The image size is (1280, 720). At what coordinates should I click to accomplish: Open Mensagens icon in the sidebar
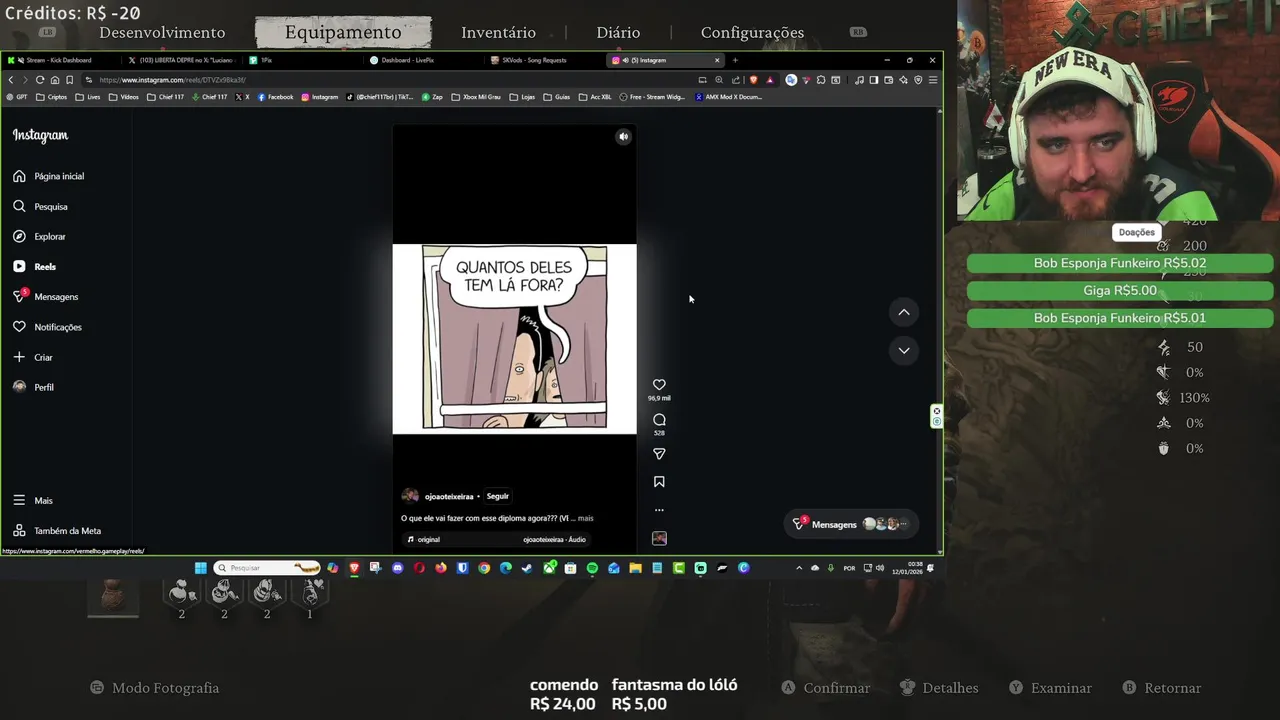[19, 296]
